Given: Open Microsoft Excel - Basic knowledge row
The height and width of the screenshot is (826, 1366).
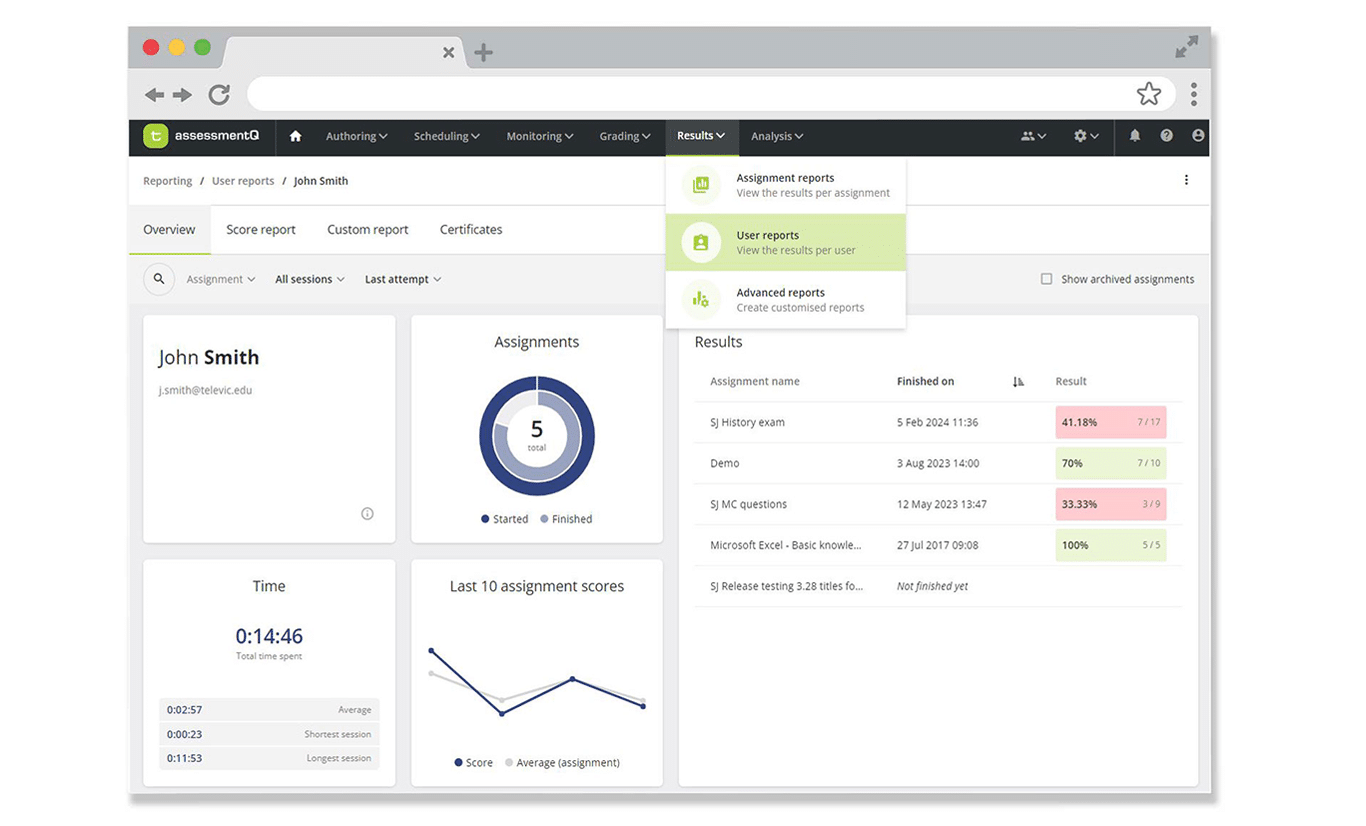Looking at the screenshot, I should [938, 545].
